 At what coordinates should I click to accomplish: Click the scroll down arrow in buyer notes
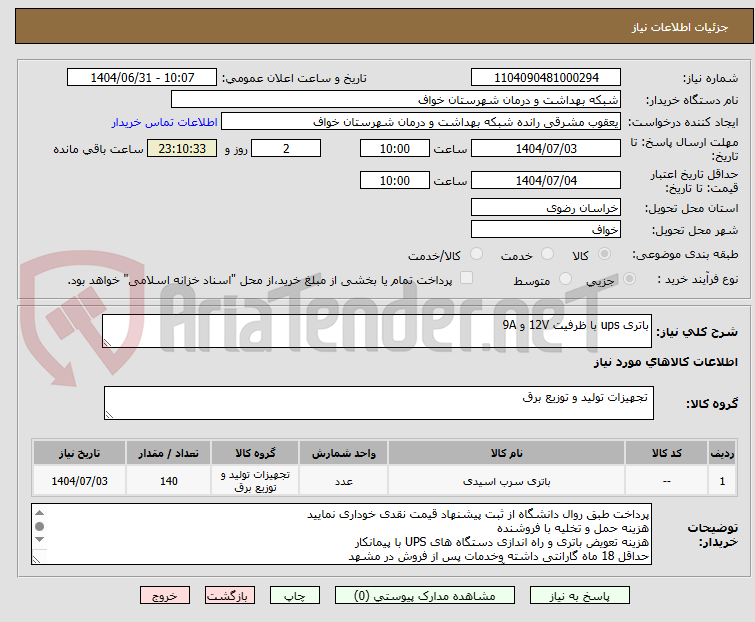pyautogui.click(x=40, y=540)
